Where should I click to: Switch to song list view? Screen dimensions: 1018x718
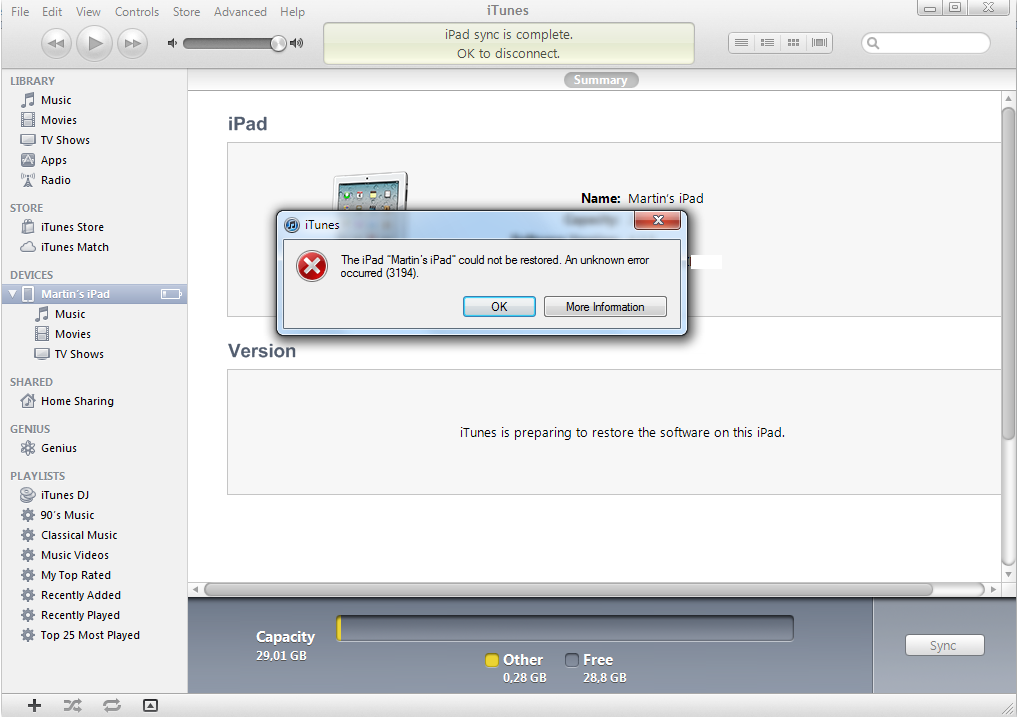point(741,43)
